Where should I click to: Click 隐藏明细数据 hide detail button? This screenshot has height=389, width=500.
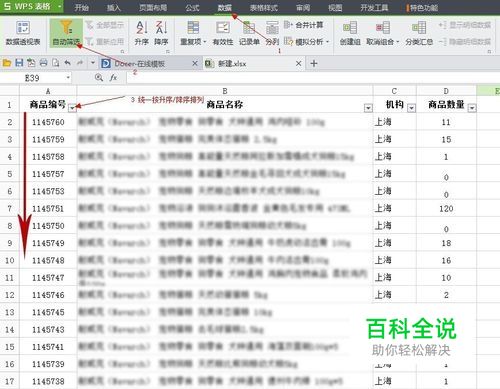pos(465,42)
